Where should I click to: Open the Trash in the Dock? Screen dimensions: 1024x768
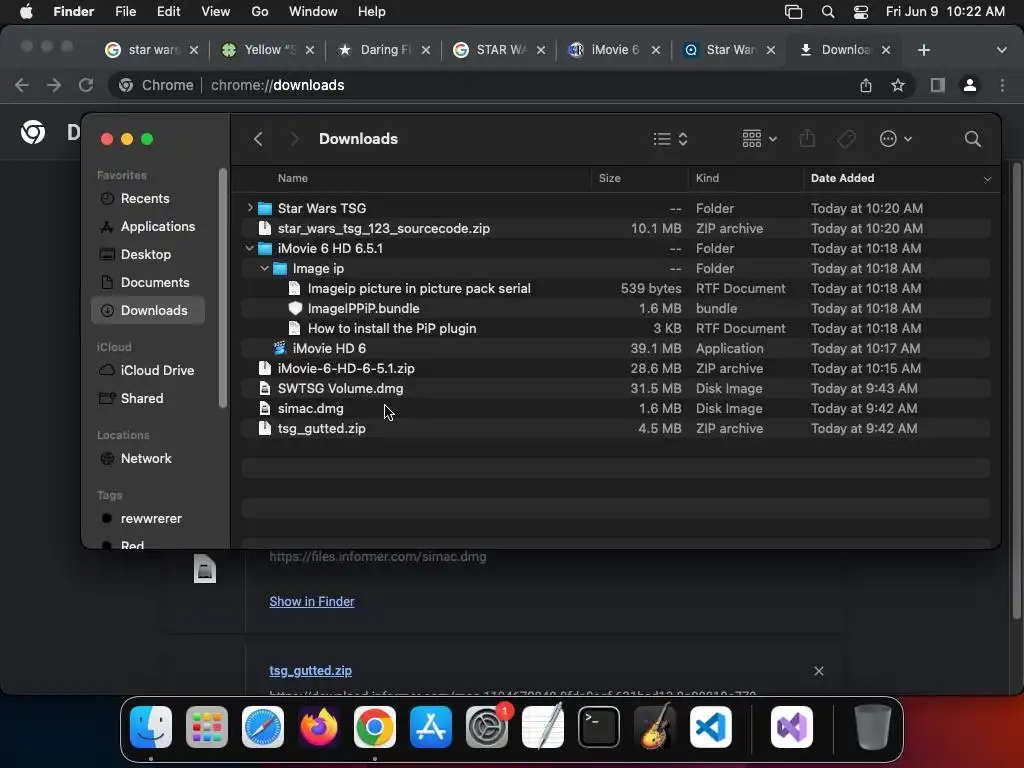(873, 727)
